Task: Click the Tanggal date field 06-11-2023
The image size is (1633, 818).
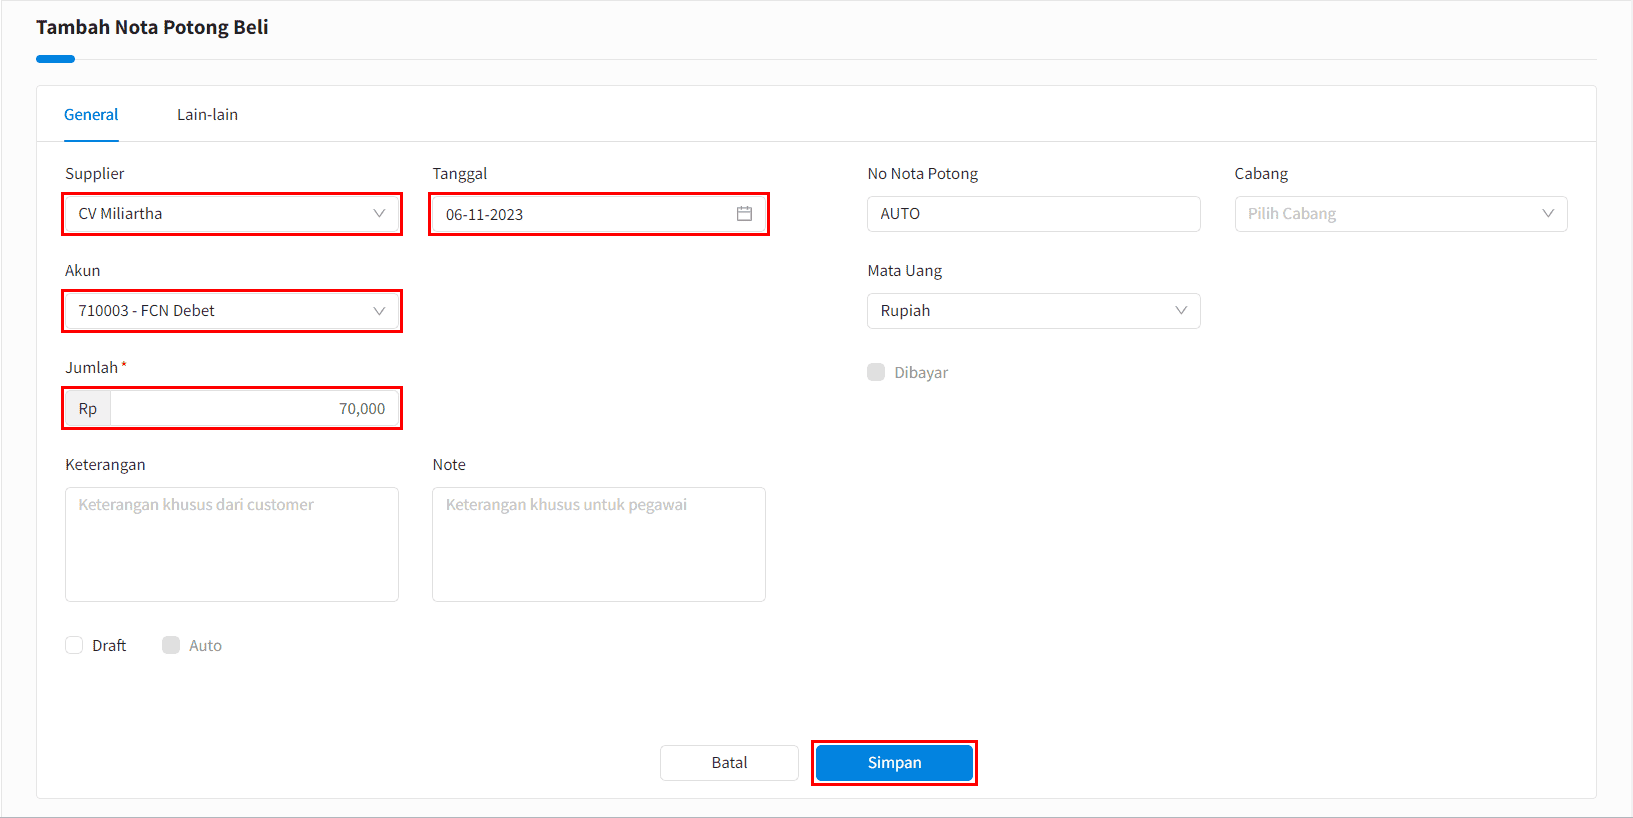Action: [x=599, y=214]
